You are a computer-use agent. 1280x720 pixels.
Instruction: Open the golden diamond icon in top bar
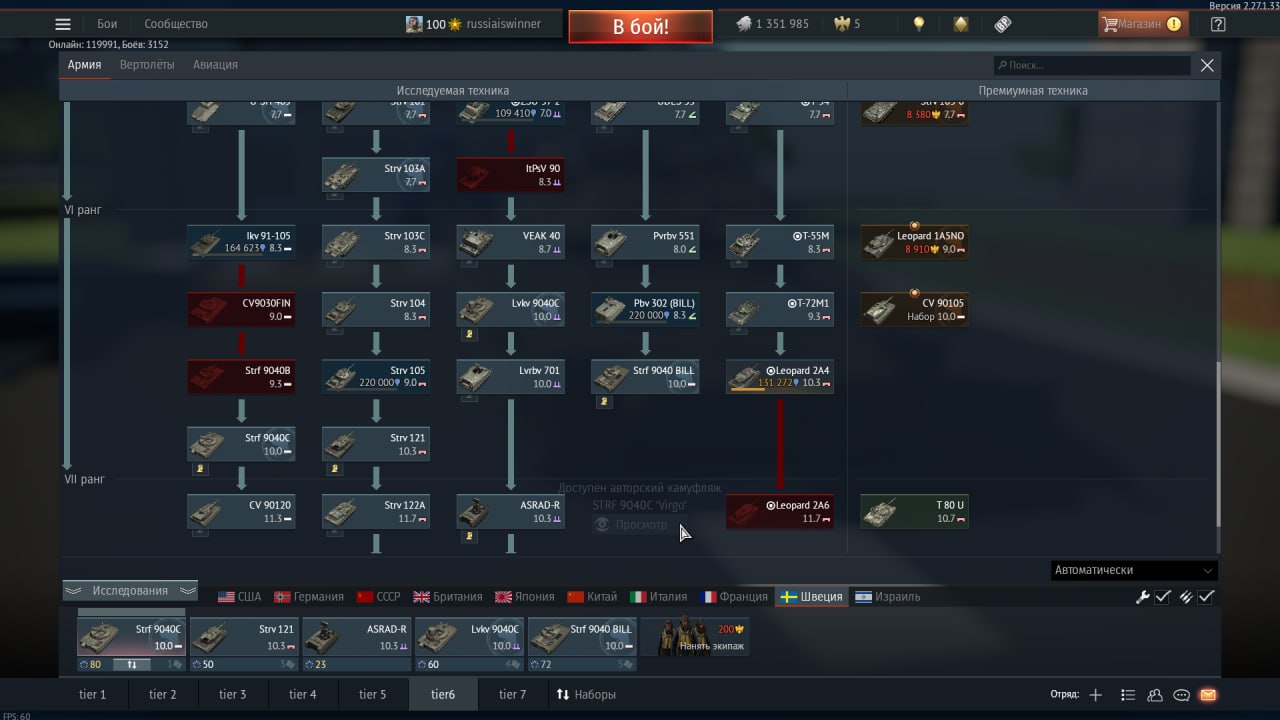(x=961, y=24)
